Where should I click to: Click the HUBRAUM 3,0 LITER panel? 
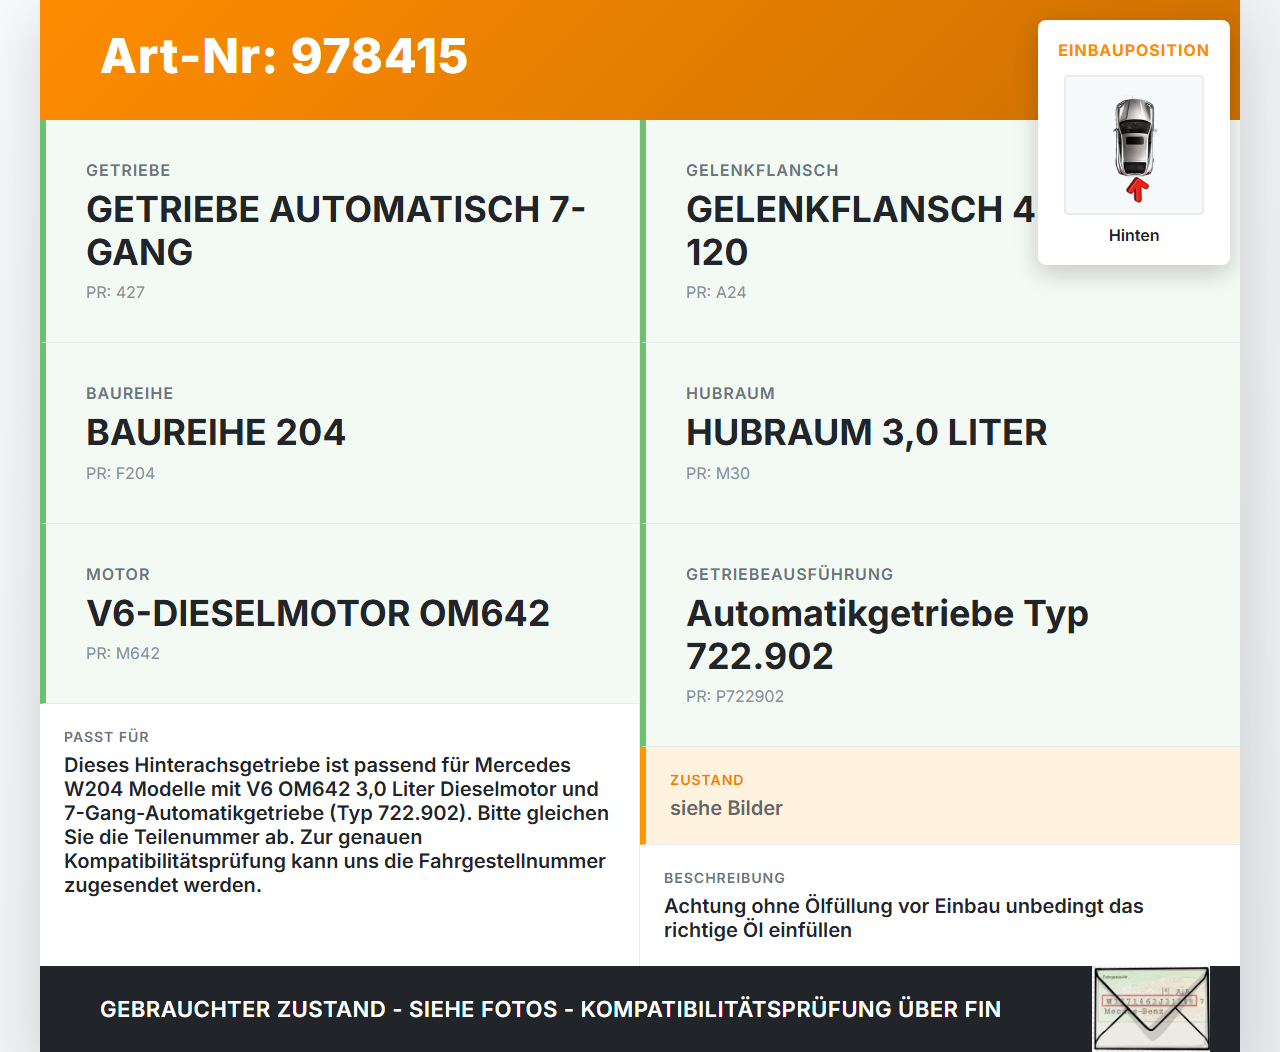click(866, 432)
